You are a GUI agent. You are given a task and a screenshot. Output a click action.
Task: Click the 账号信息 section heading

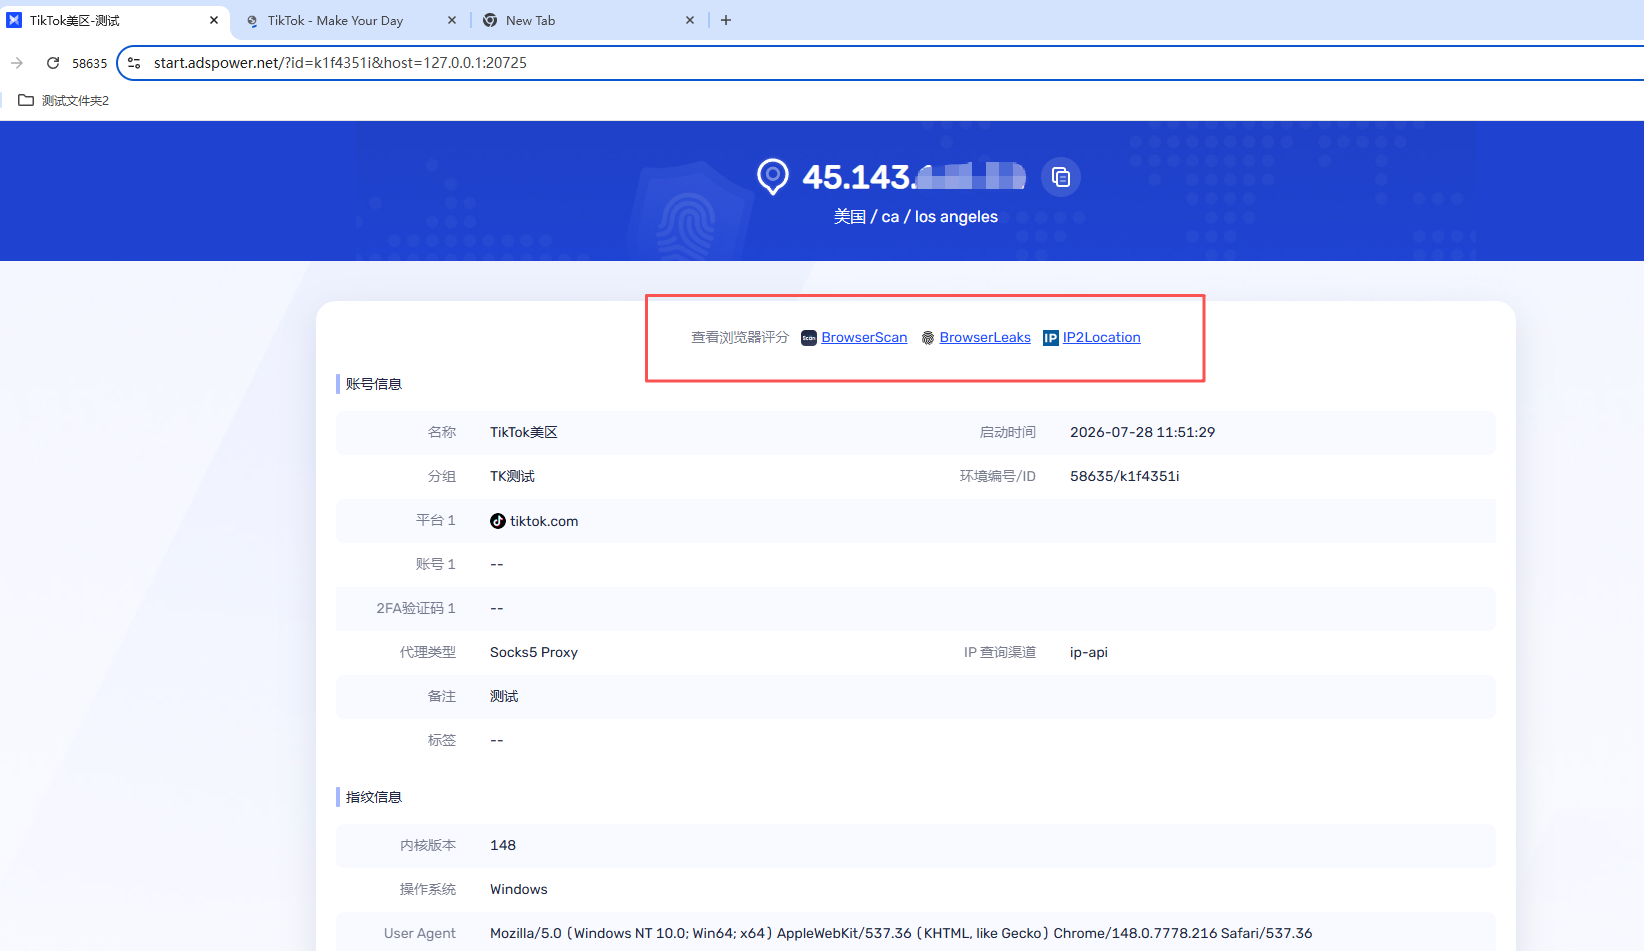click(x=373, y=384)
